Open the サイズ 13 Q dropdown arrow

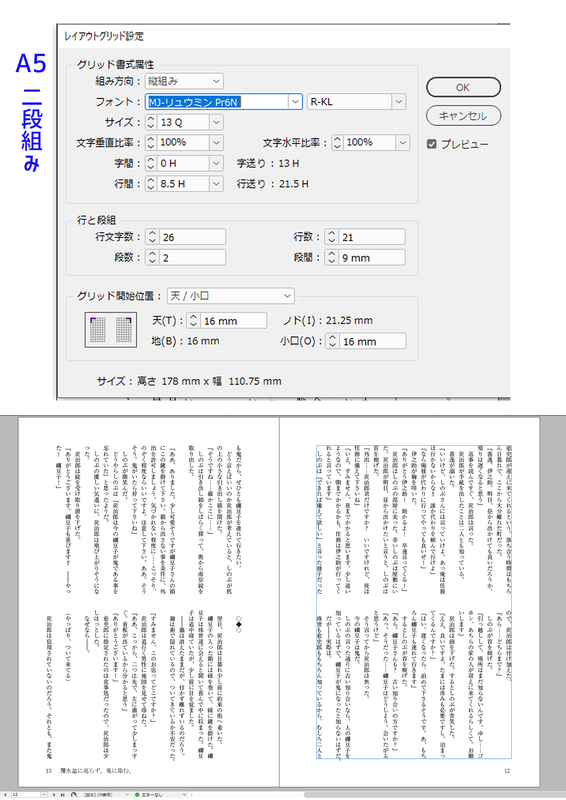pyautogui.click(x=216, y=122)
